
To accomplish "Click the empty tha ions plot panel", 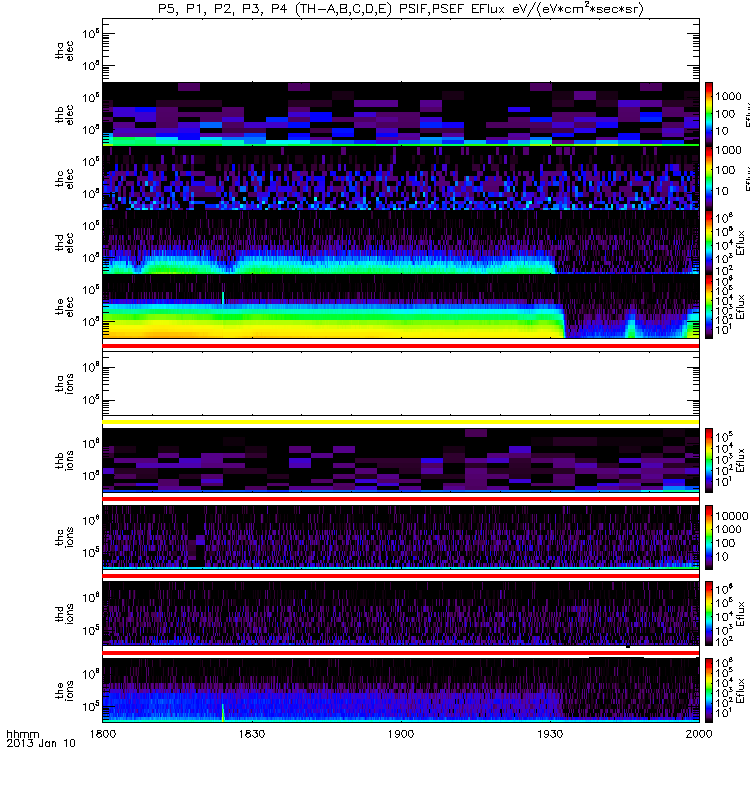I will (x=401, y=383).
